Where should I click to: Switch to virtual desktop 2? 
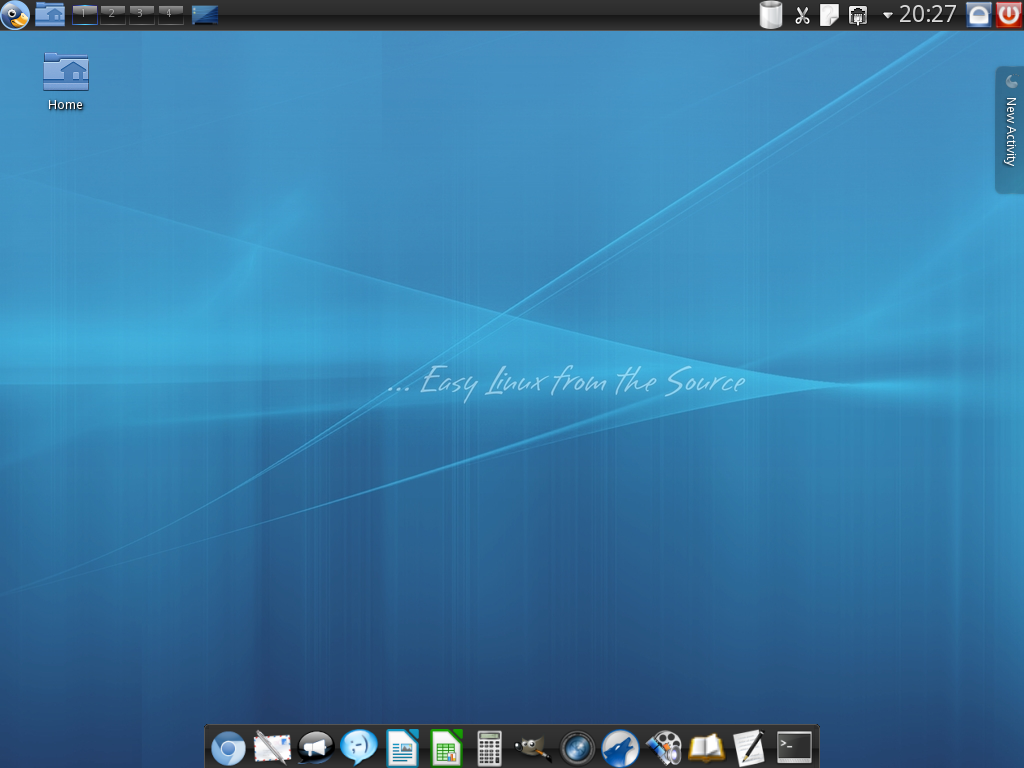(112, 14)
